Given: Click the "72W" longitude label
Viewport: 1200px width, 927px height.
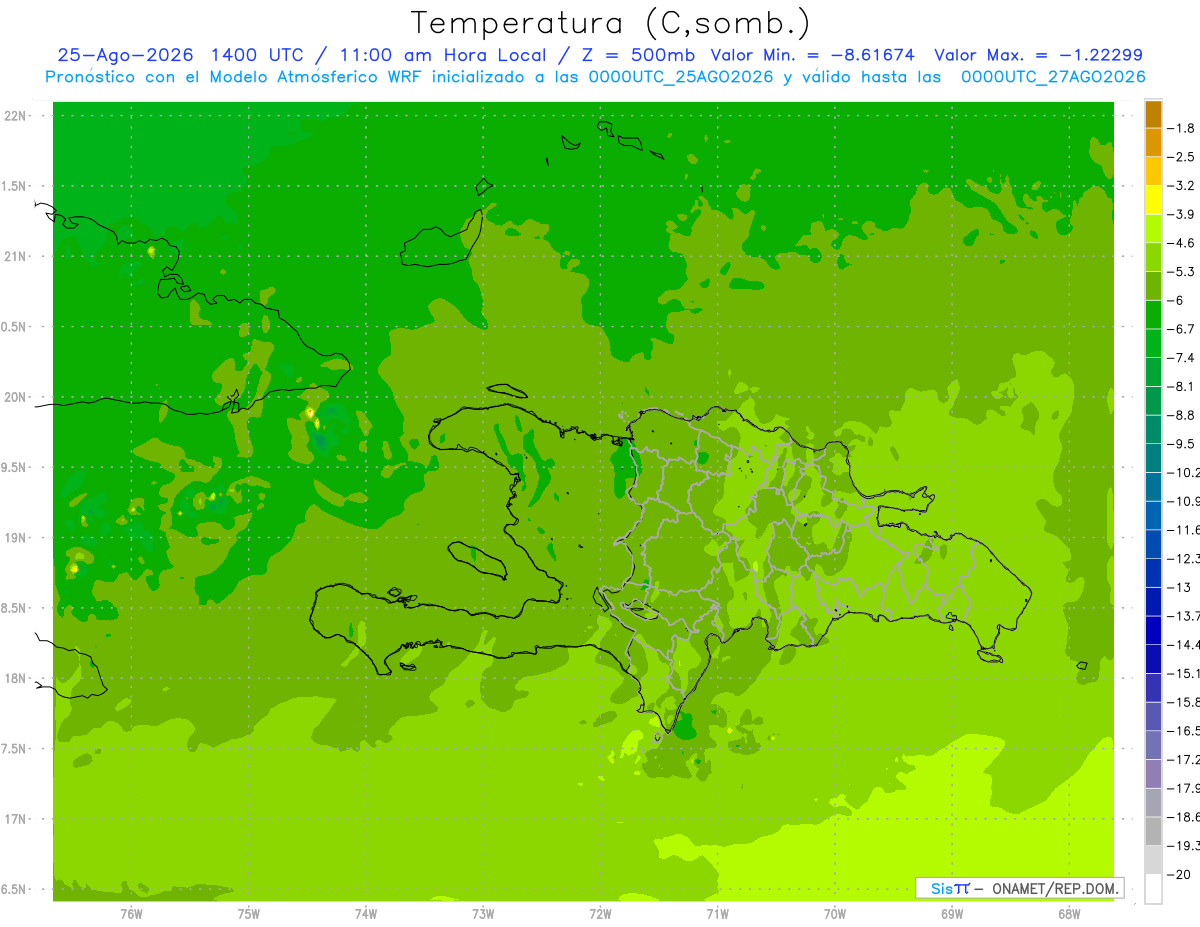Looking at the screenshot, I should (600, 913).
